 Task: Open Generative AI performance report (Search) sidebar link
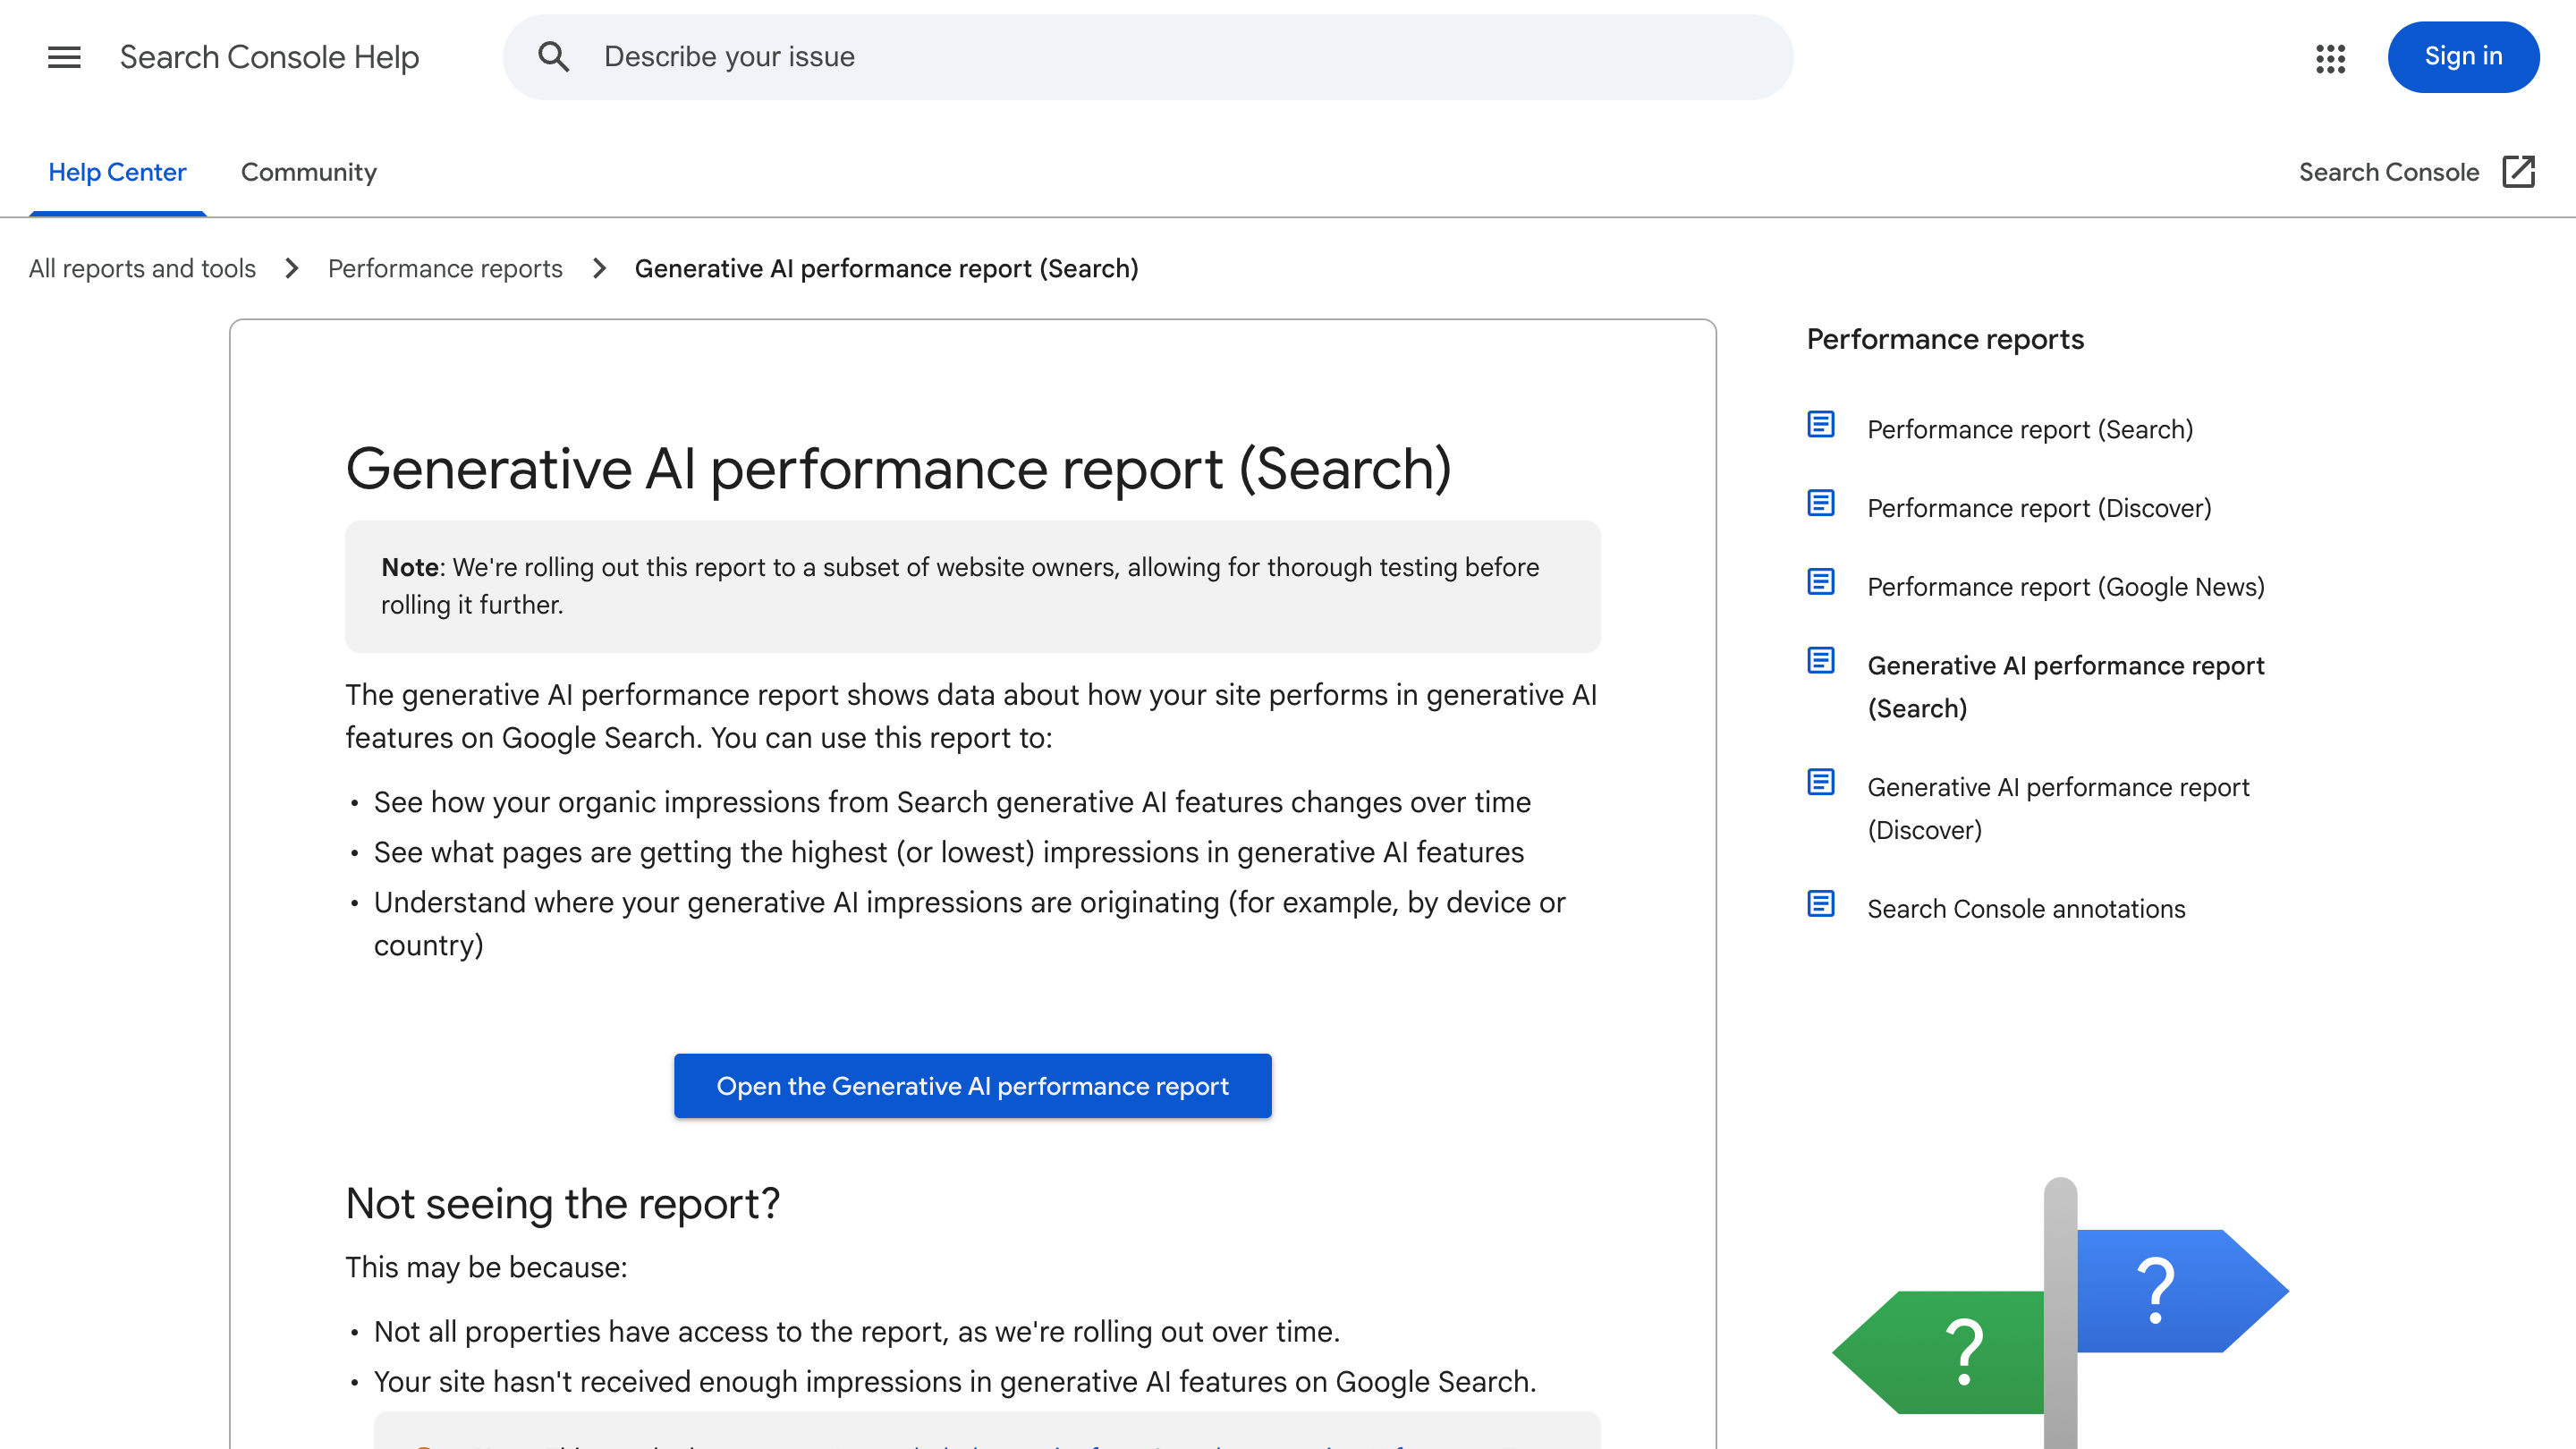[x=2066, y=687]
